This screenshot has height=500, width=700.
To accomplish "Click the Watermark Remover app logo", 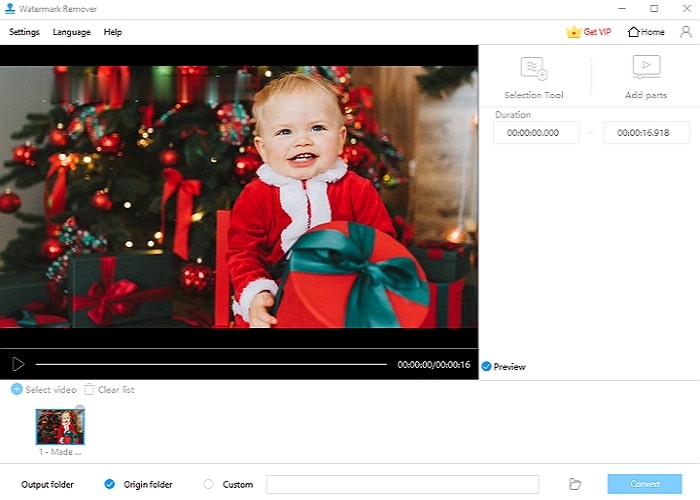I will click(x=10, y=8).
